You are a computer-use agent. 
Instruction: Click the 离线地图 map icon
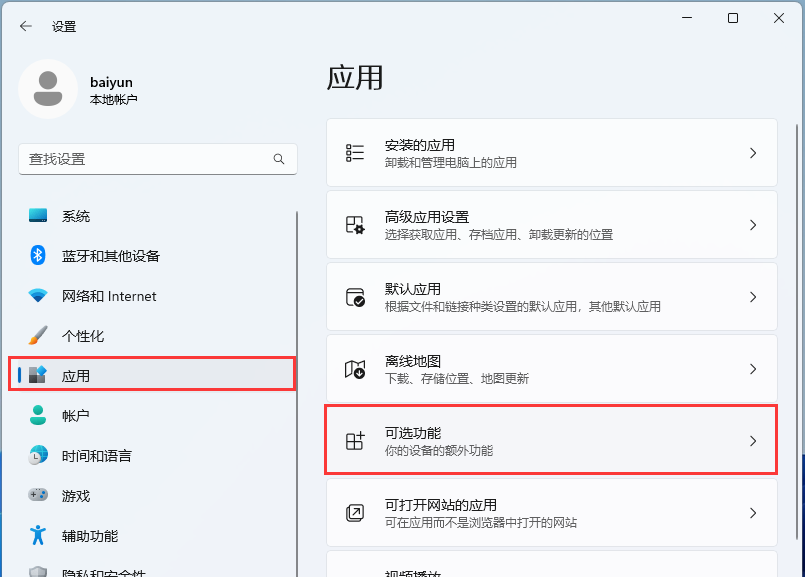(x=355, y=368)
